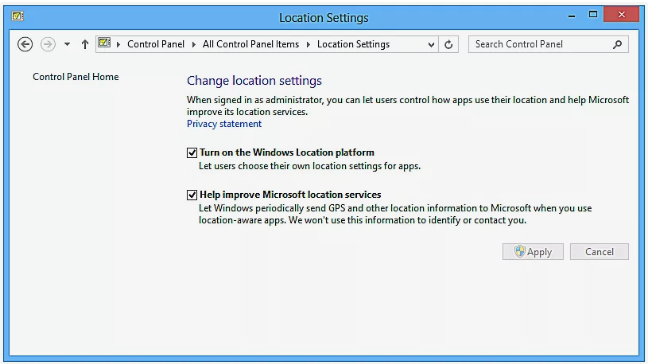
Task: Expand the chevron before Control Panel
Action: pyautogui.click(x=119, y=44)
